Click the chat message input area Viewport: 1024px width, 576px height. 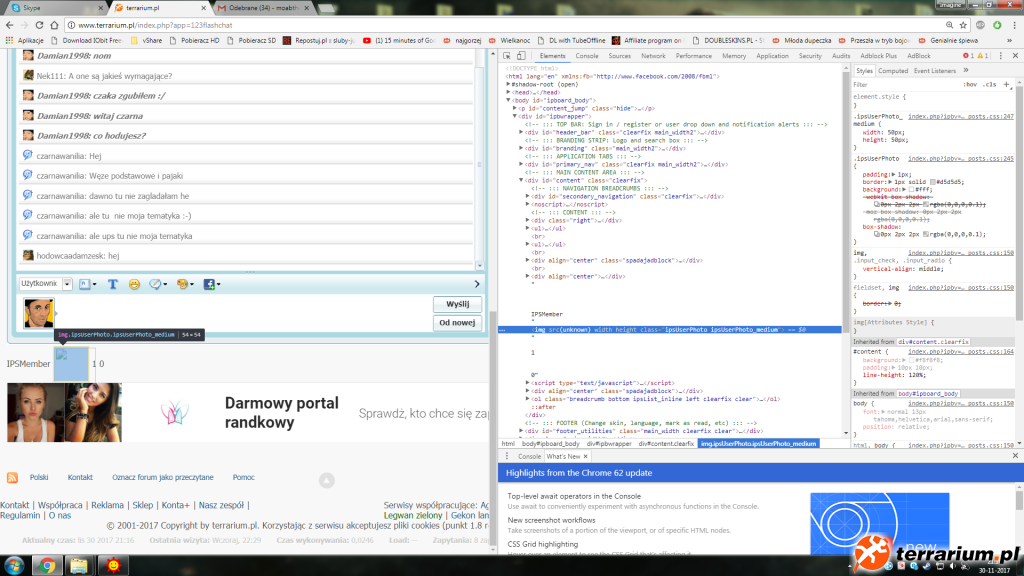(245, 313)
